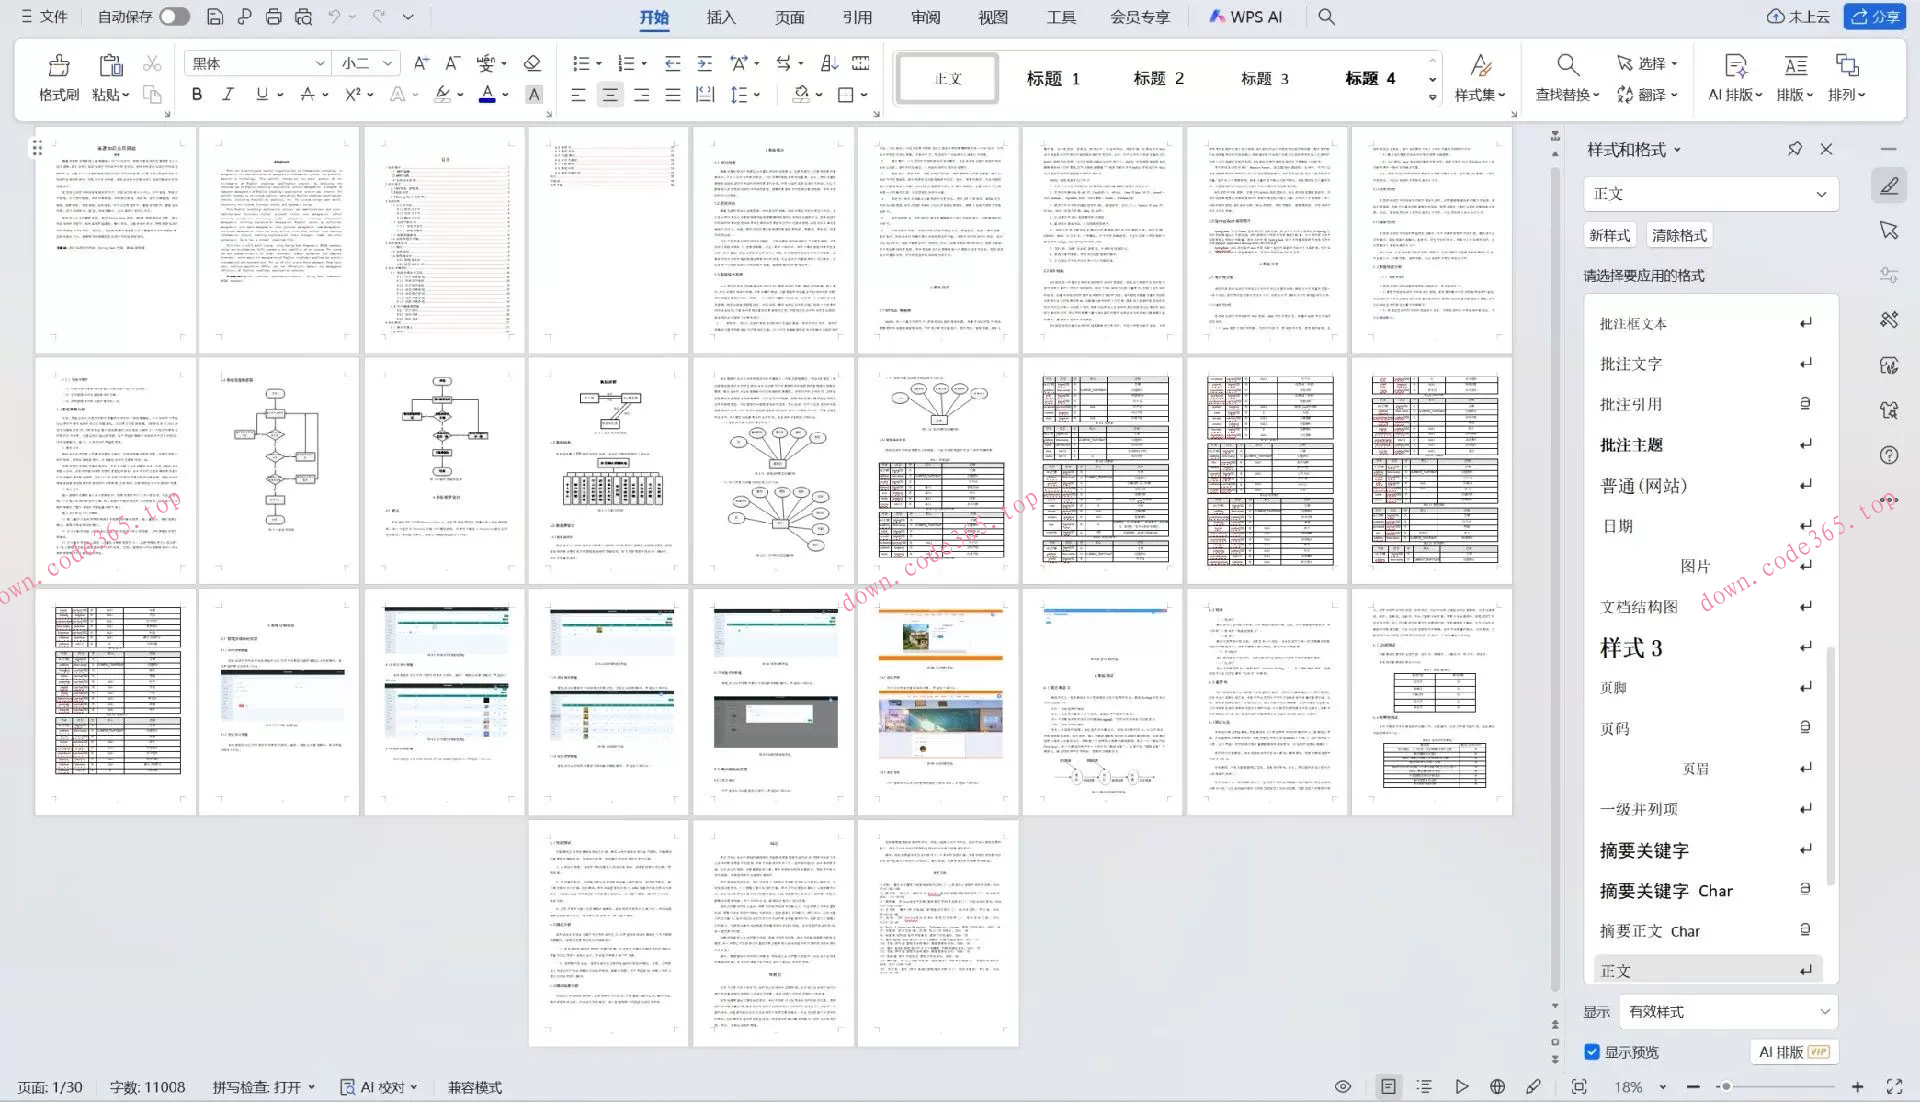Center align the paragraph text
The height and width of the screenshot is (1102, 1920).
click(609, 95)
